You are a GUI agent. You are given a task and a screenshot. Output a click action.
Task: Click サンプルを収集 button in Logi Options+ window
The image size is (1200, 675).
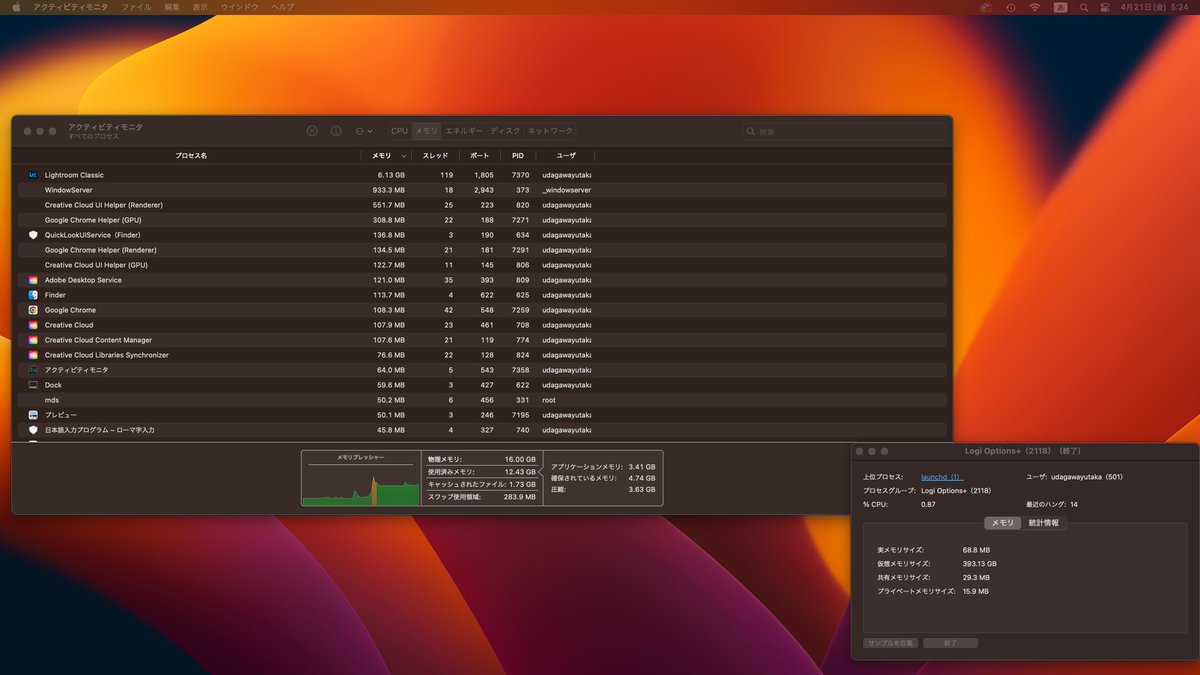pos(890,643)
